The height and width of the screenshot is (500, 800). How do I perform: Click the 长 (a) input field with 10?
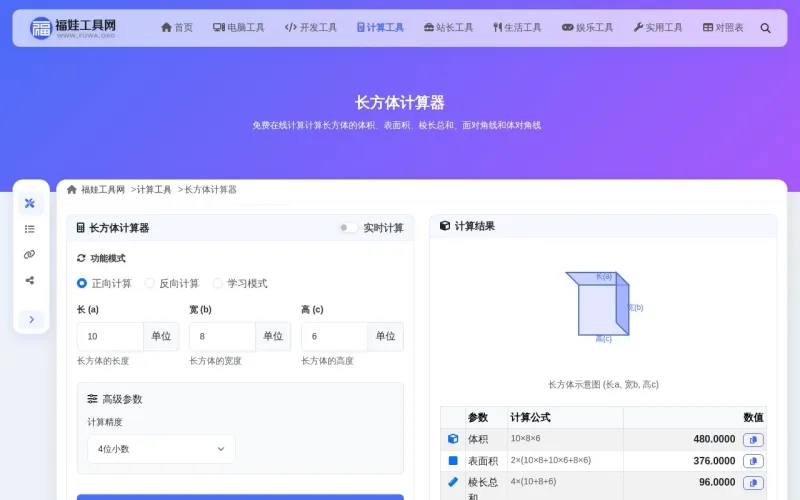point(110,336)
